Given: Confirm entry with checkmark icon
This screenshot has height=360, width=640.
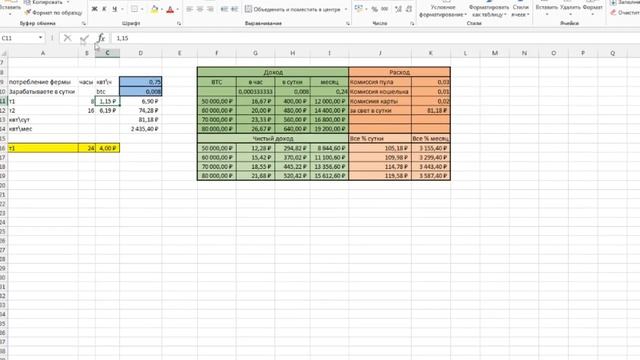Looking at the screenshot, I should coord(84,38).
